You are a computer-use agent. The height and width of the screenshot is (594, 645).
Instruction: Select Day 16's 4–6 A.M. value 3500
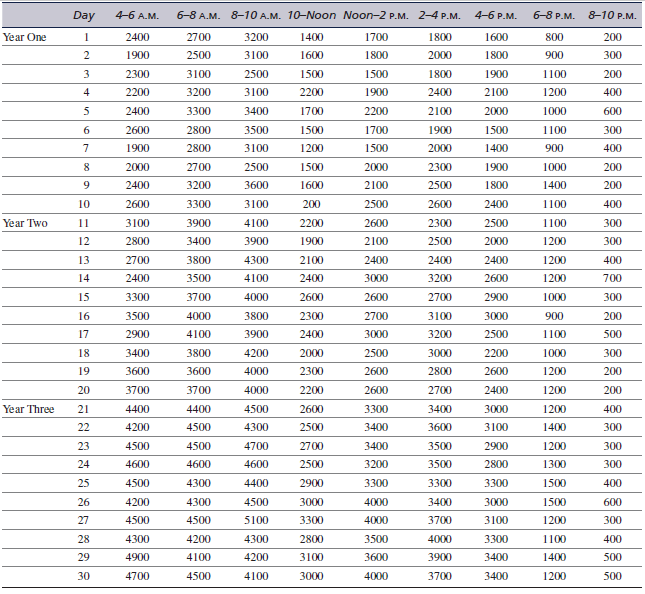137,316
